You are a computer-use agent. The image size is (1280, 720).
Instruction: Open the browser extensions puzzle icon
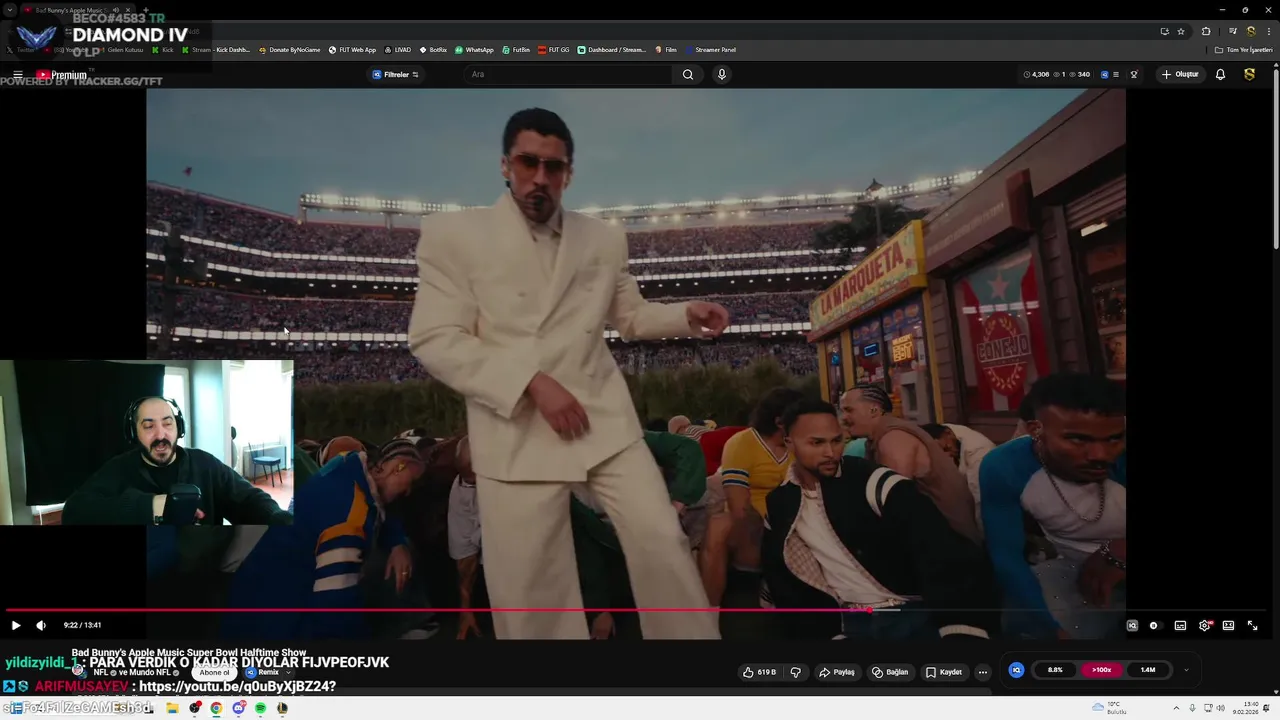[1206, 31]
